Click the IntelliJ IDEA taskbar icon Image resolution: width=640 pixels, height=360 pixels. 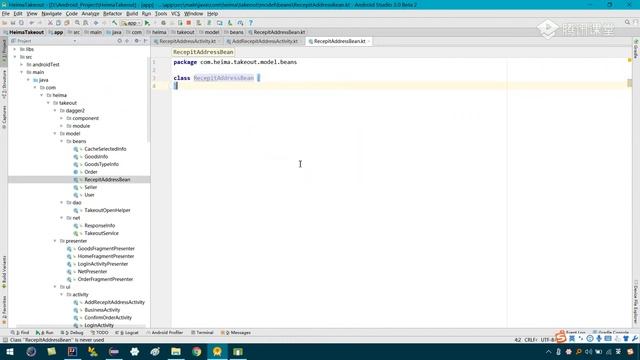pyautogui.click(x=72, y=351)
